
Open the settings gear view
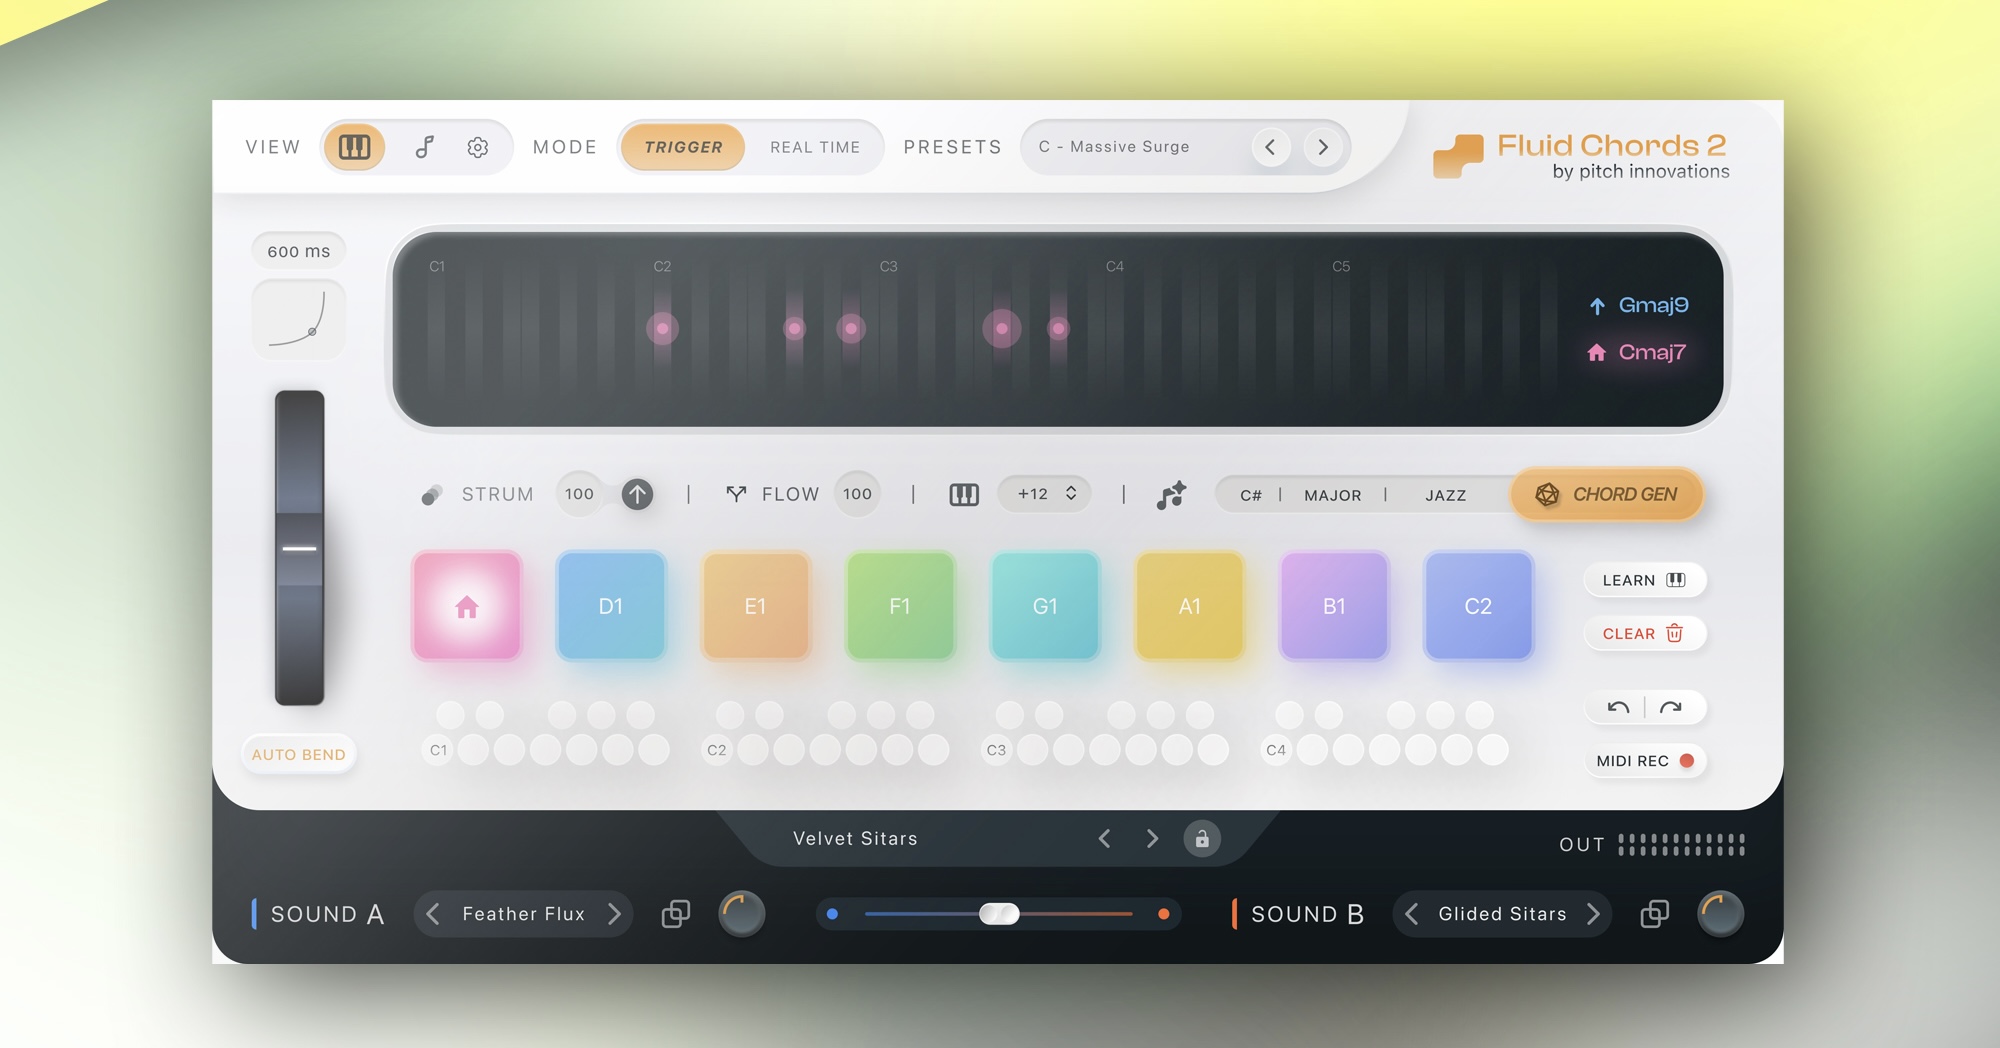(478, 147)
